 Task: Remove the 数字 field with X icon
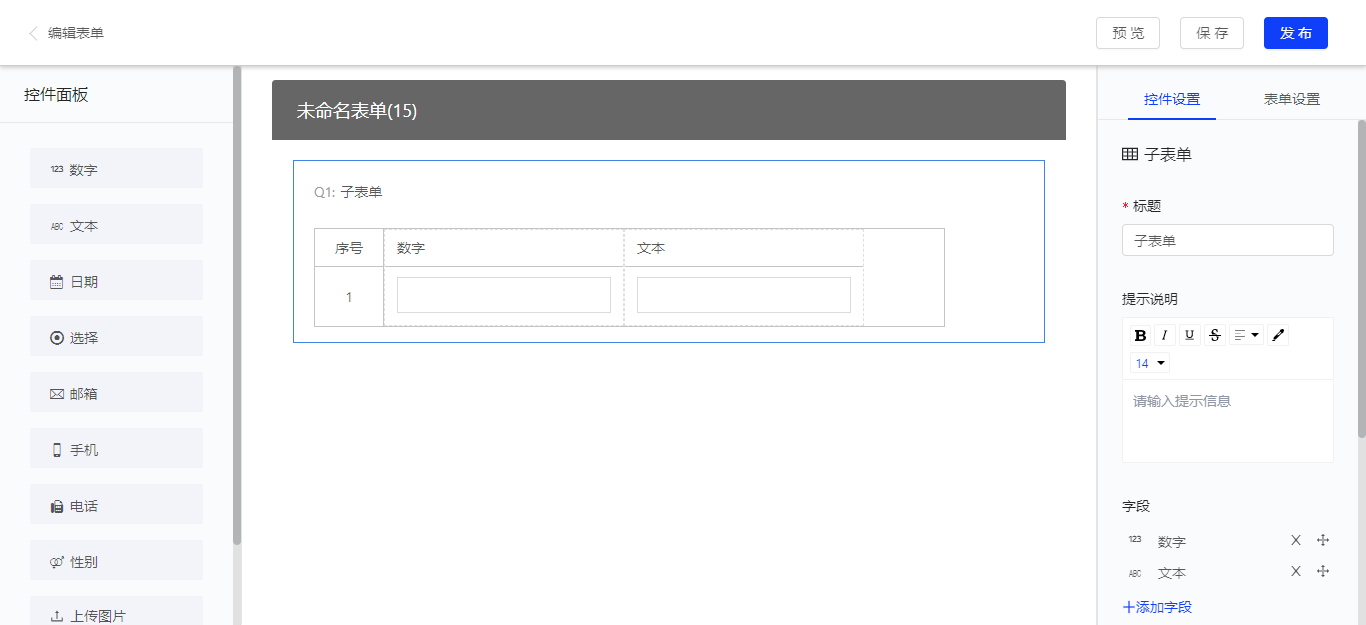pos(1296,540)
